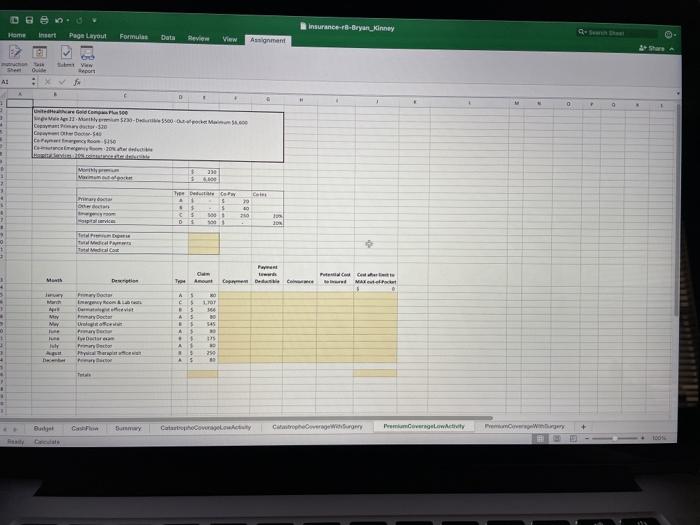Switch to Normal view icon
700x525 pixels.
[x=540, y=438]
